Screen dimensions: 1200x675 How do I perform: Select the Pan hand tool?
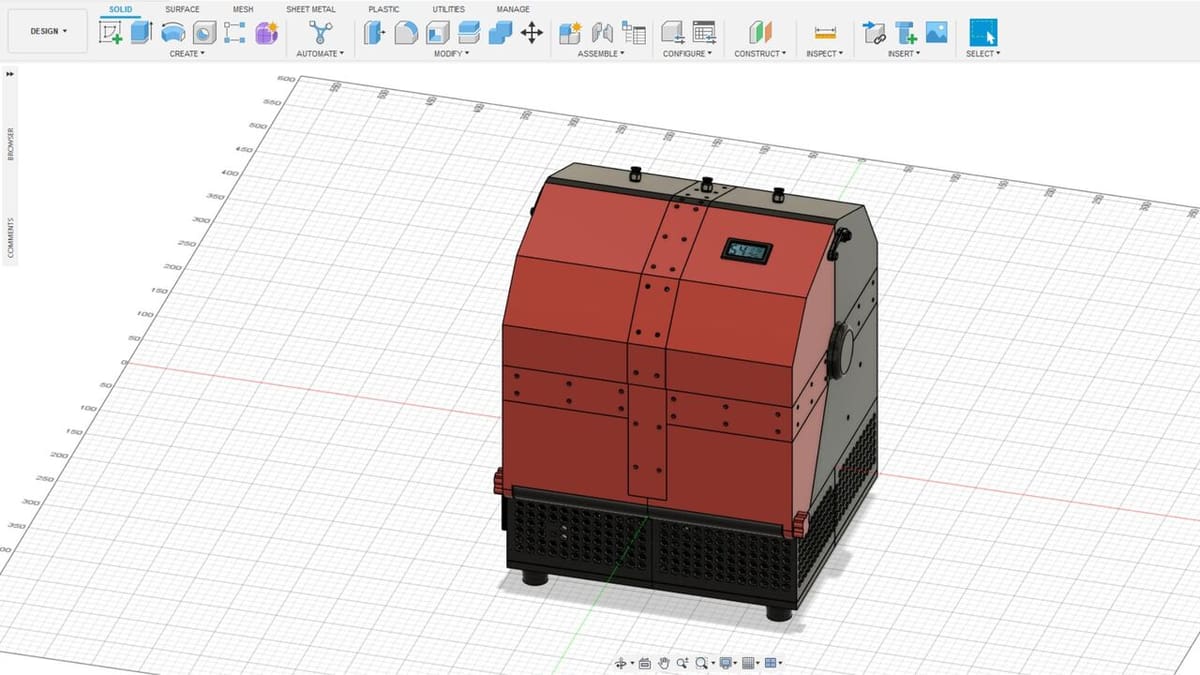(663, 663)
